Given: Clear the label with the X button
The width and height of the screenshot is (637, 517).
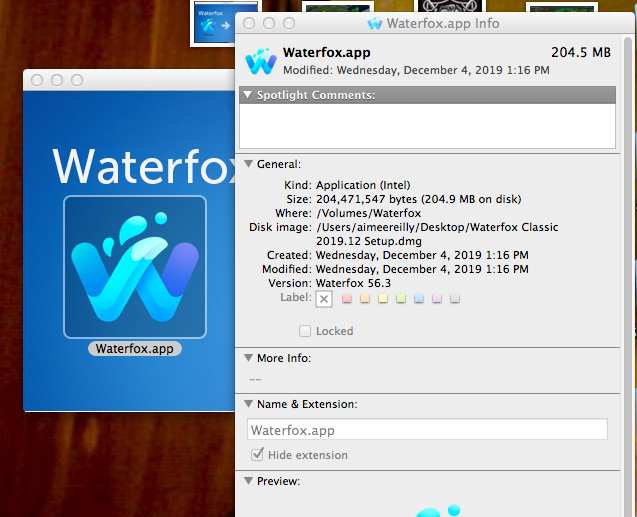Looking at the screenshot, I should coord(324,299).
